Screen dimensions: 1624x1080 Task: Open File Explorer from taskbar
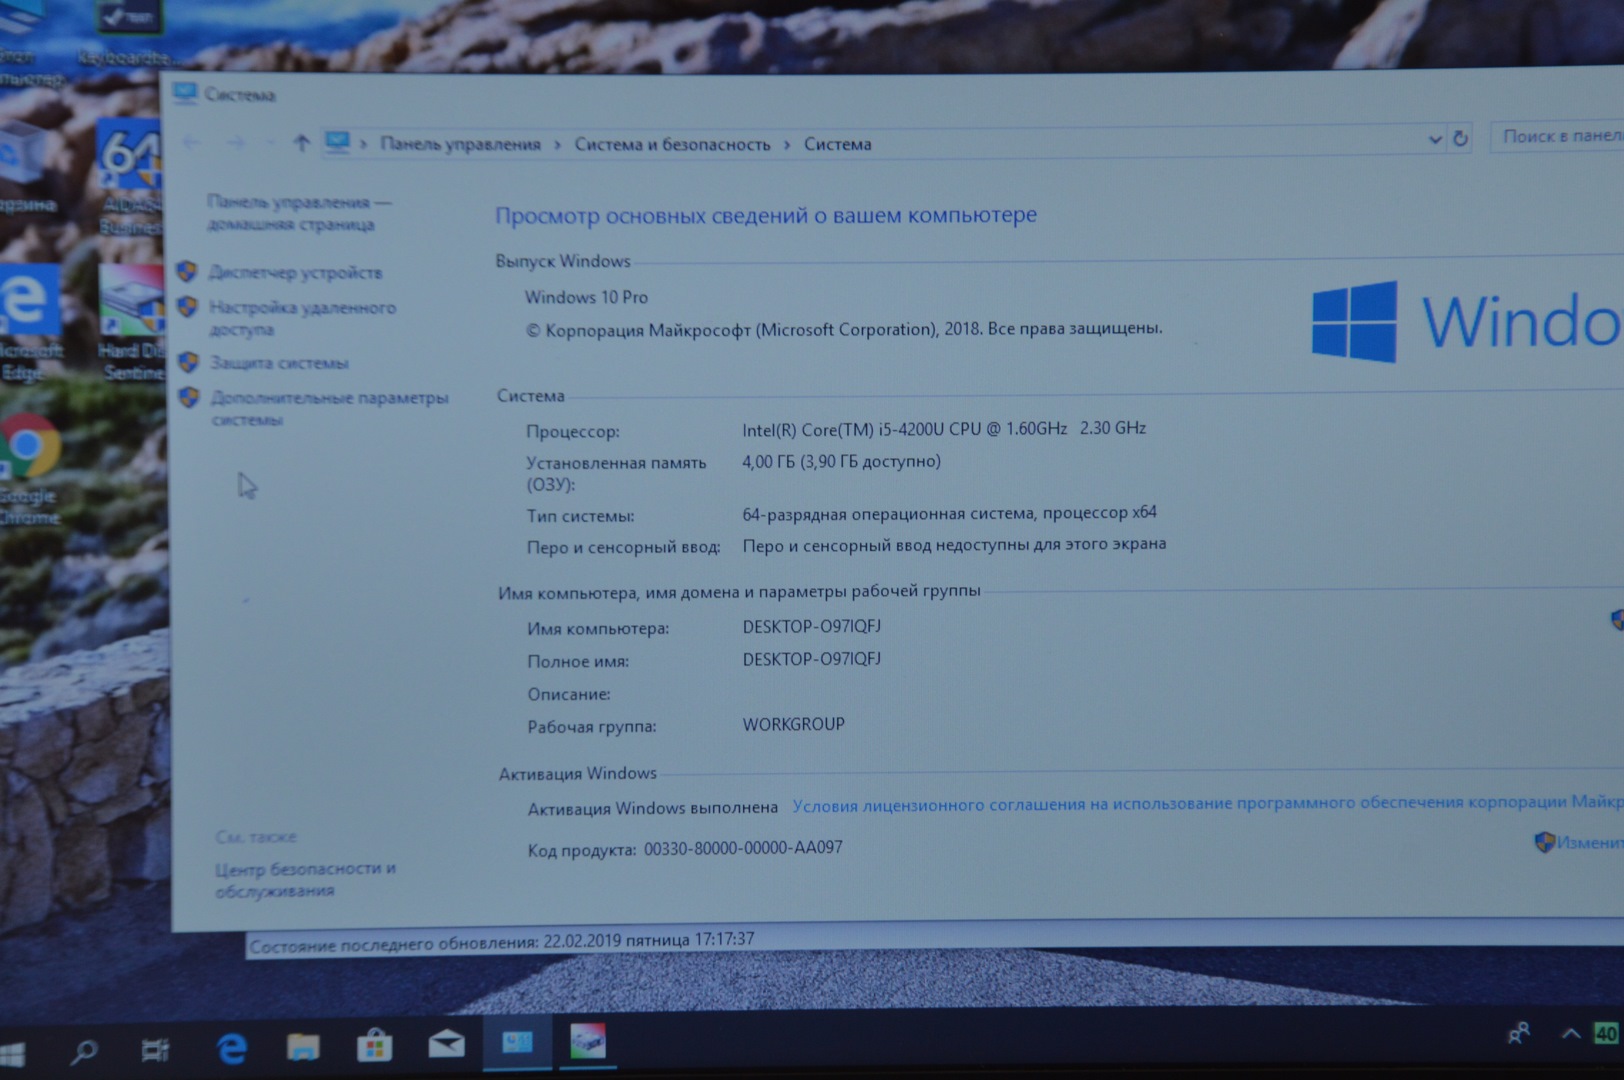303,1047
